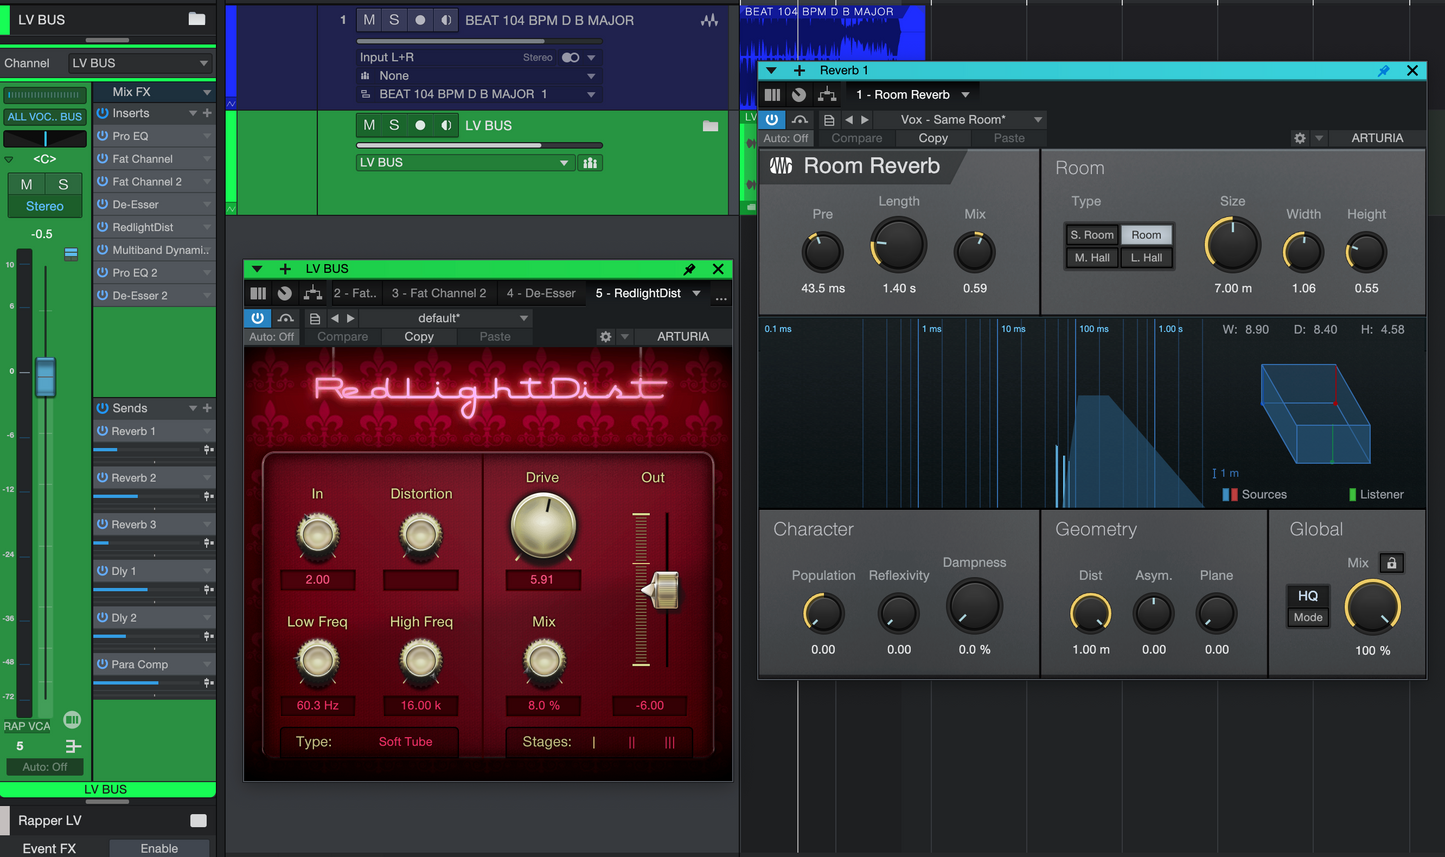Click the pause-like icon near RAP VCA
Screen dimensions: 1445x857
point(72,719)
